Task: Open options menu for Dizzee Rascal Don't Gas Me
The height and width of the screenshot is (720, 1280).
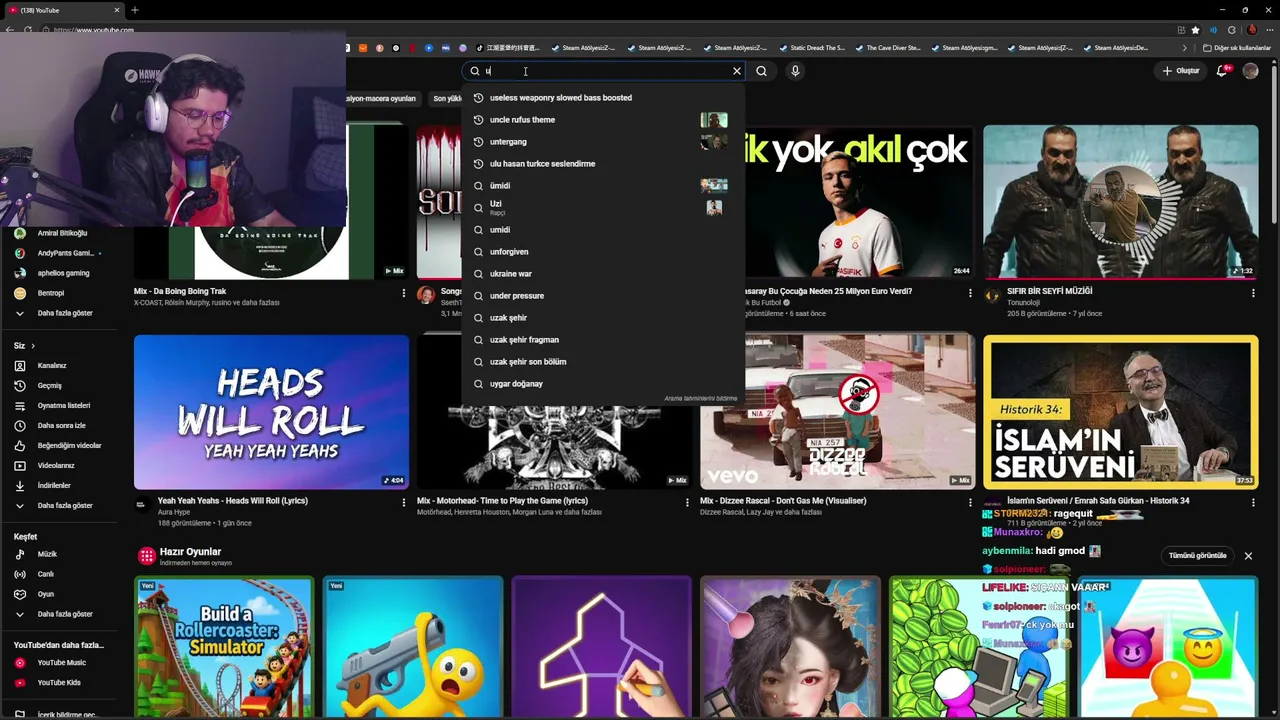Action: (970, 502)
